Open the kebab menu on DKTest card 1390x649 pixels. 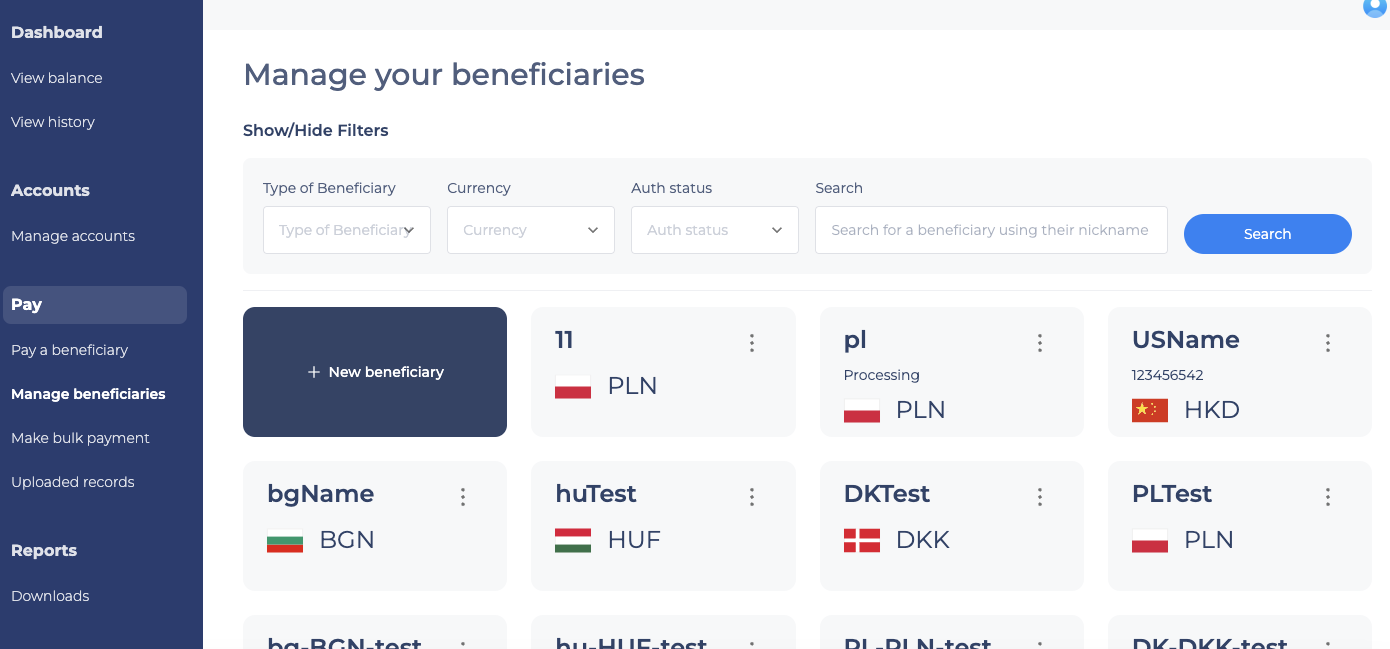coord(1040,497)
